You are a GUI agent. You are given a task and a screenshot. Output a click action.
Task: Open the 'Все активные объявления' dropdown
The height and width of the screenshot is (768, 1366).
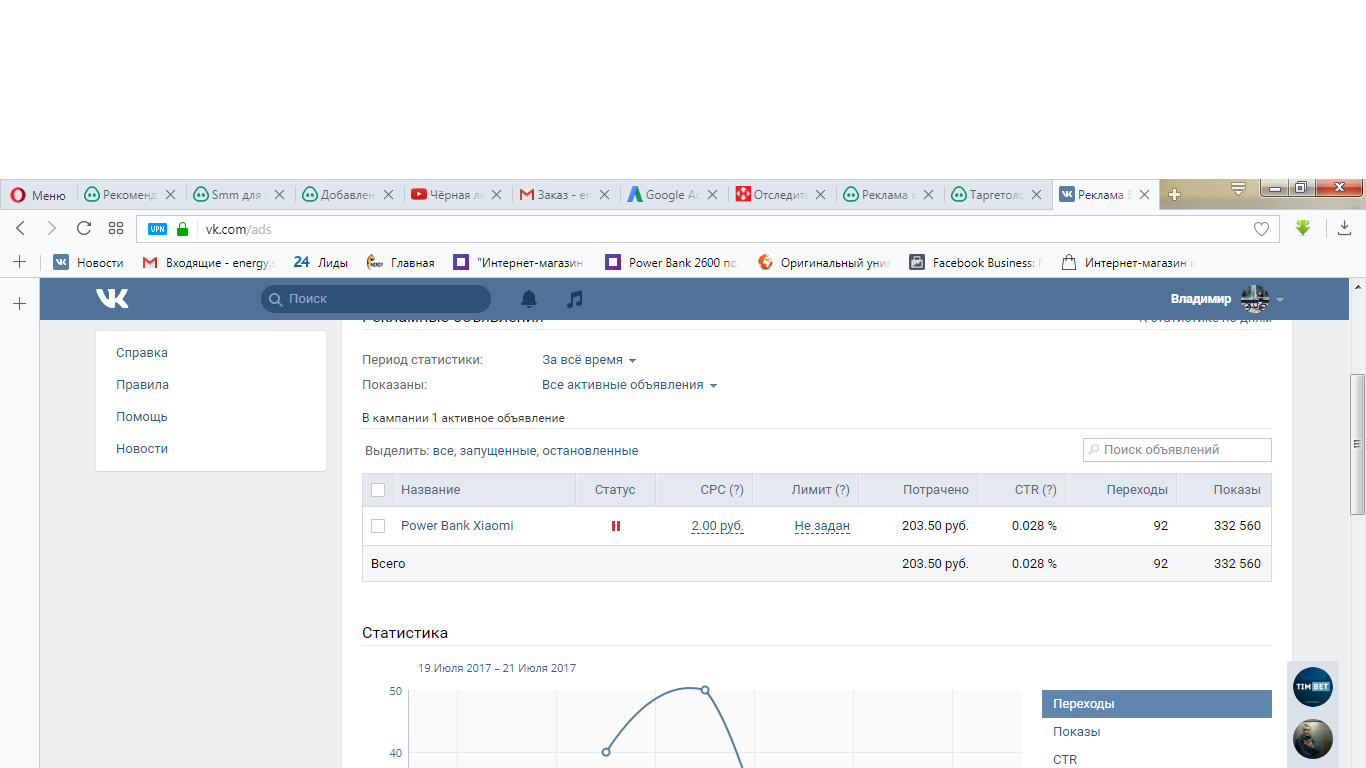pos(629,385)
